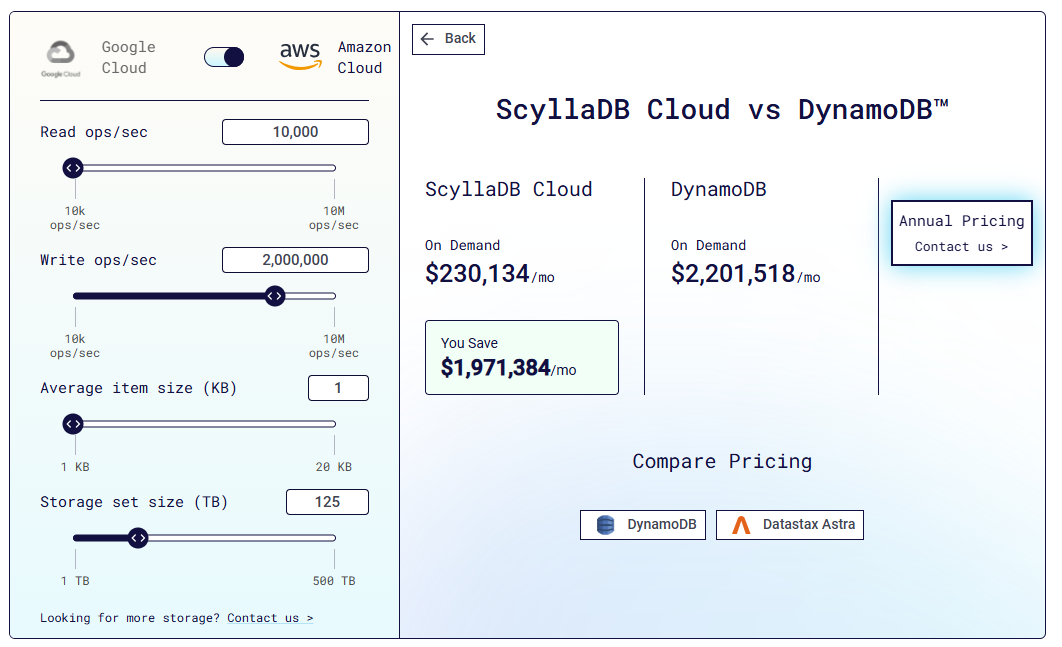Click the Write ops/sec slider handle
The width and height of the screenshot is (1062, 647).
pyautogui.click(x=275, y=296)
